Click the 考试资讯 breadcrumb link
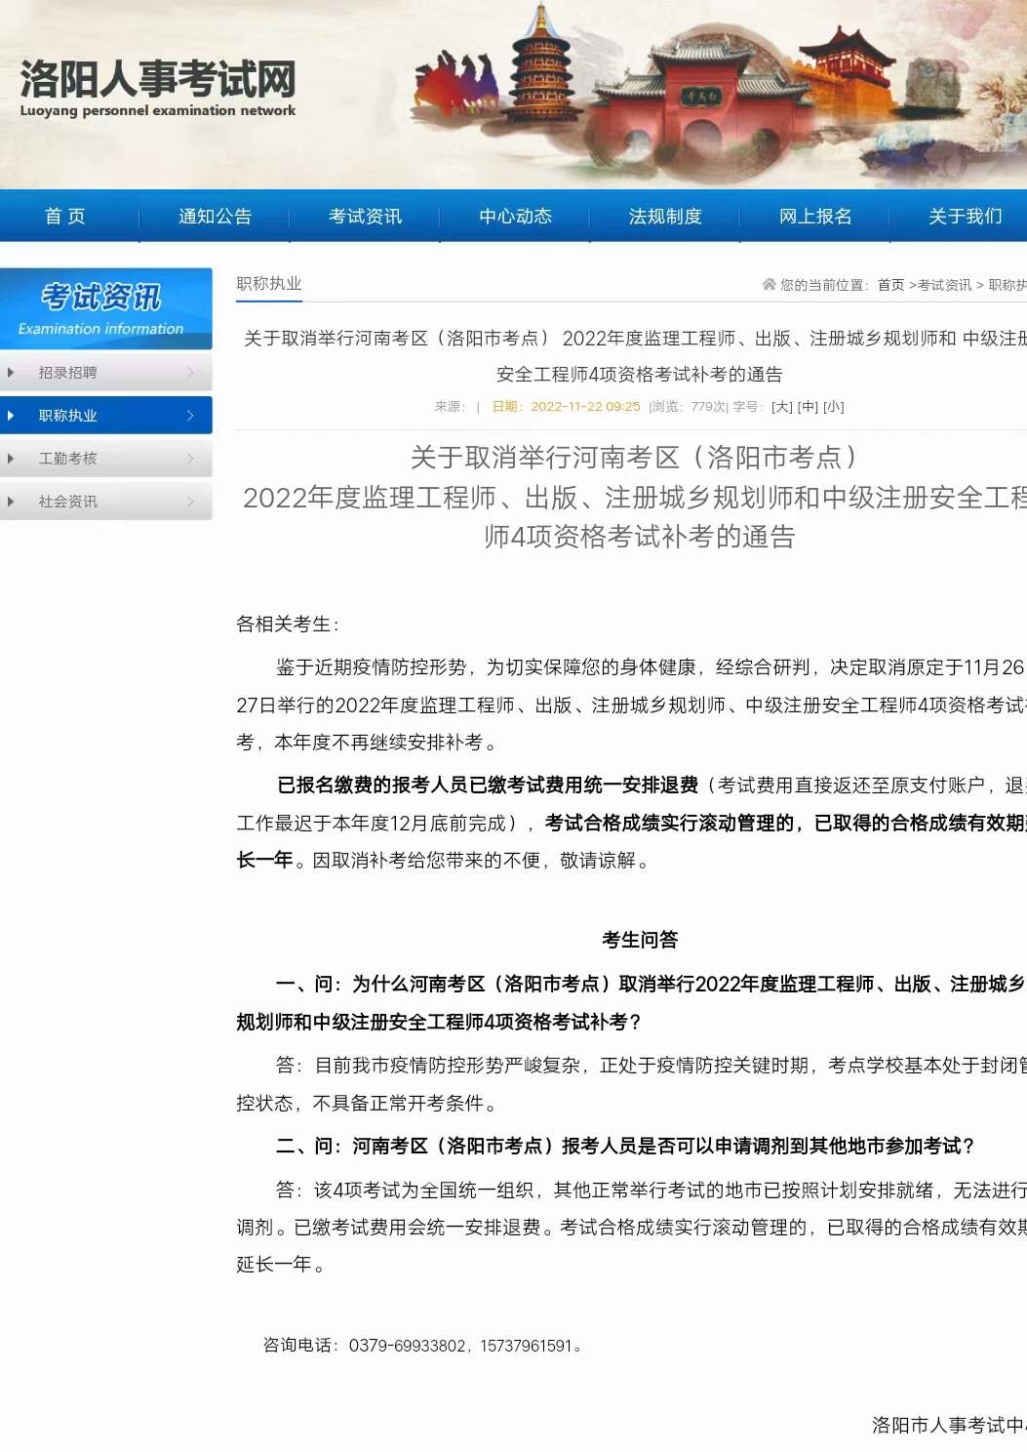 tap(944, 285)
